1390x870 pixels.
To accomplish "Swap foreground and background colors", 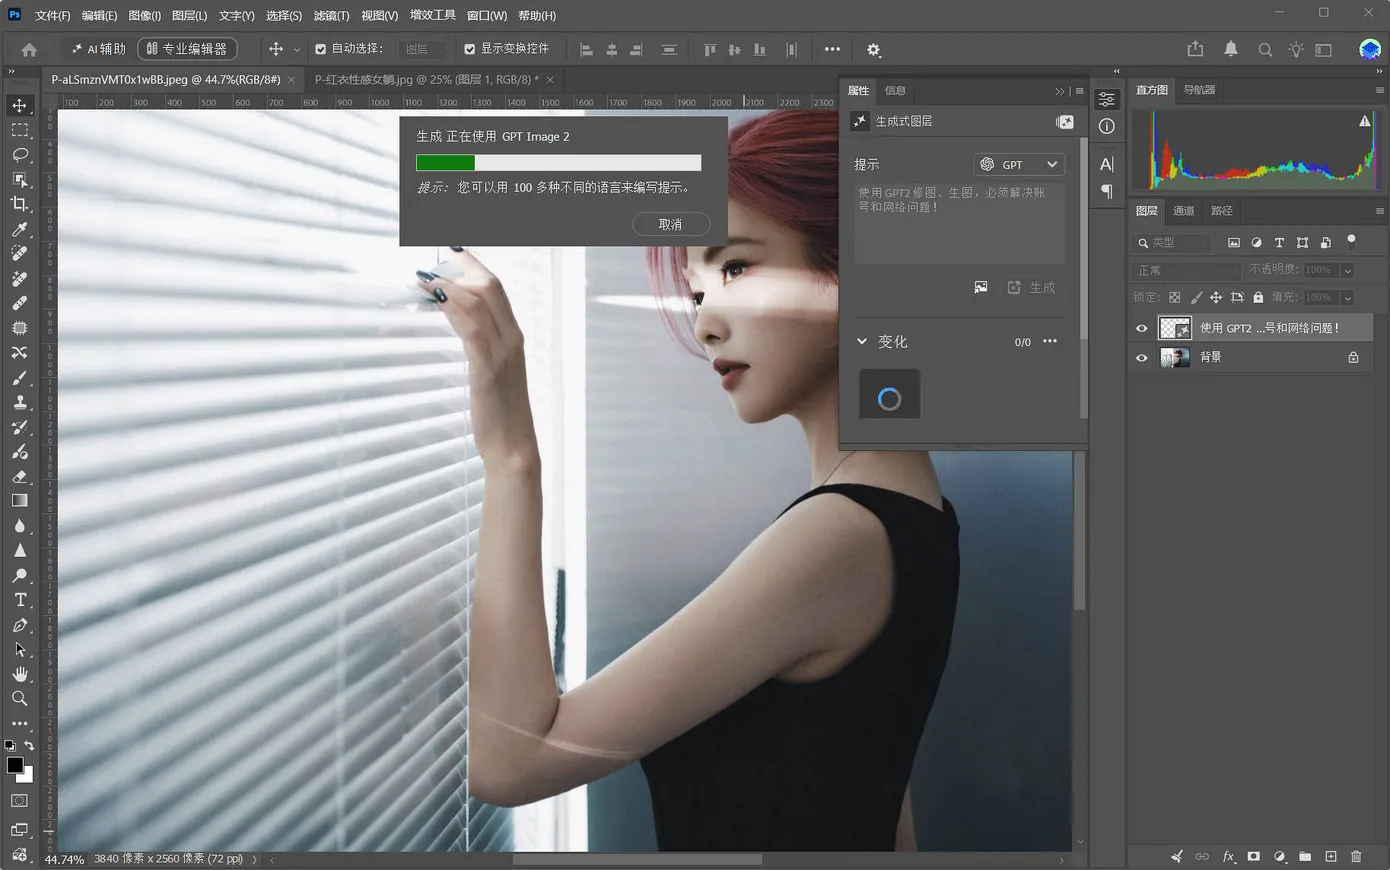I will pyautogui.click(x=29, y=746).
